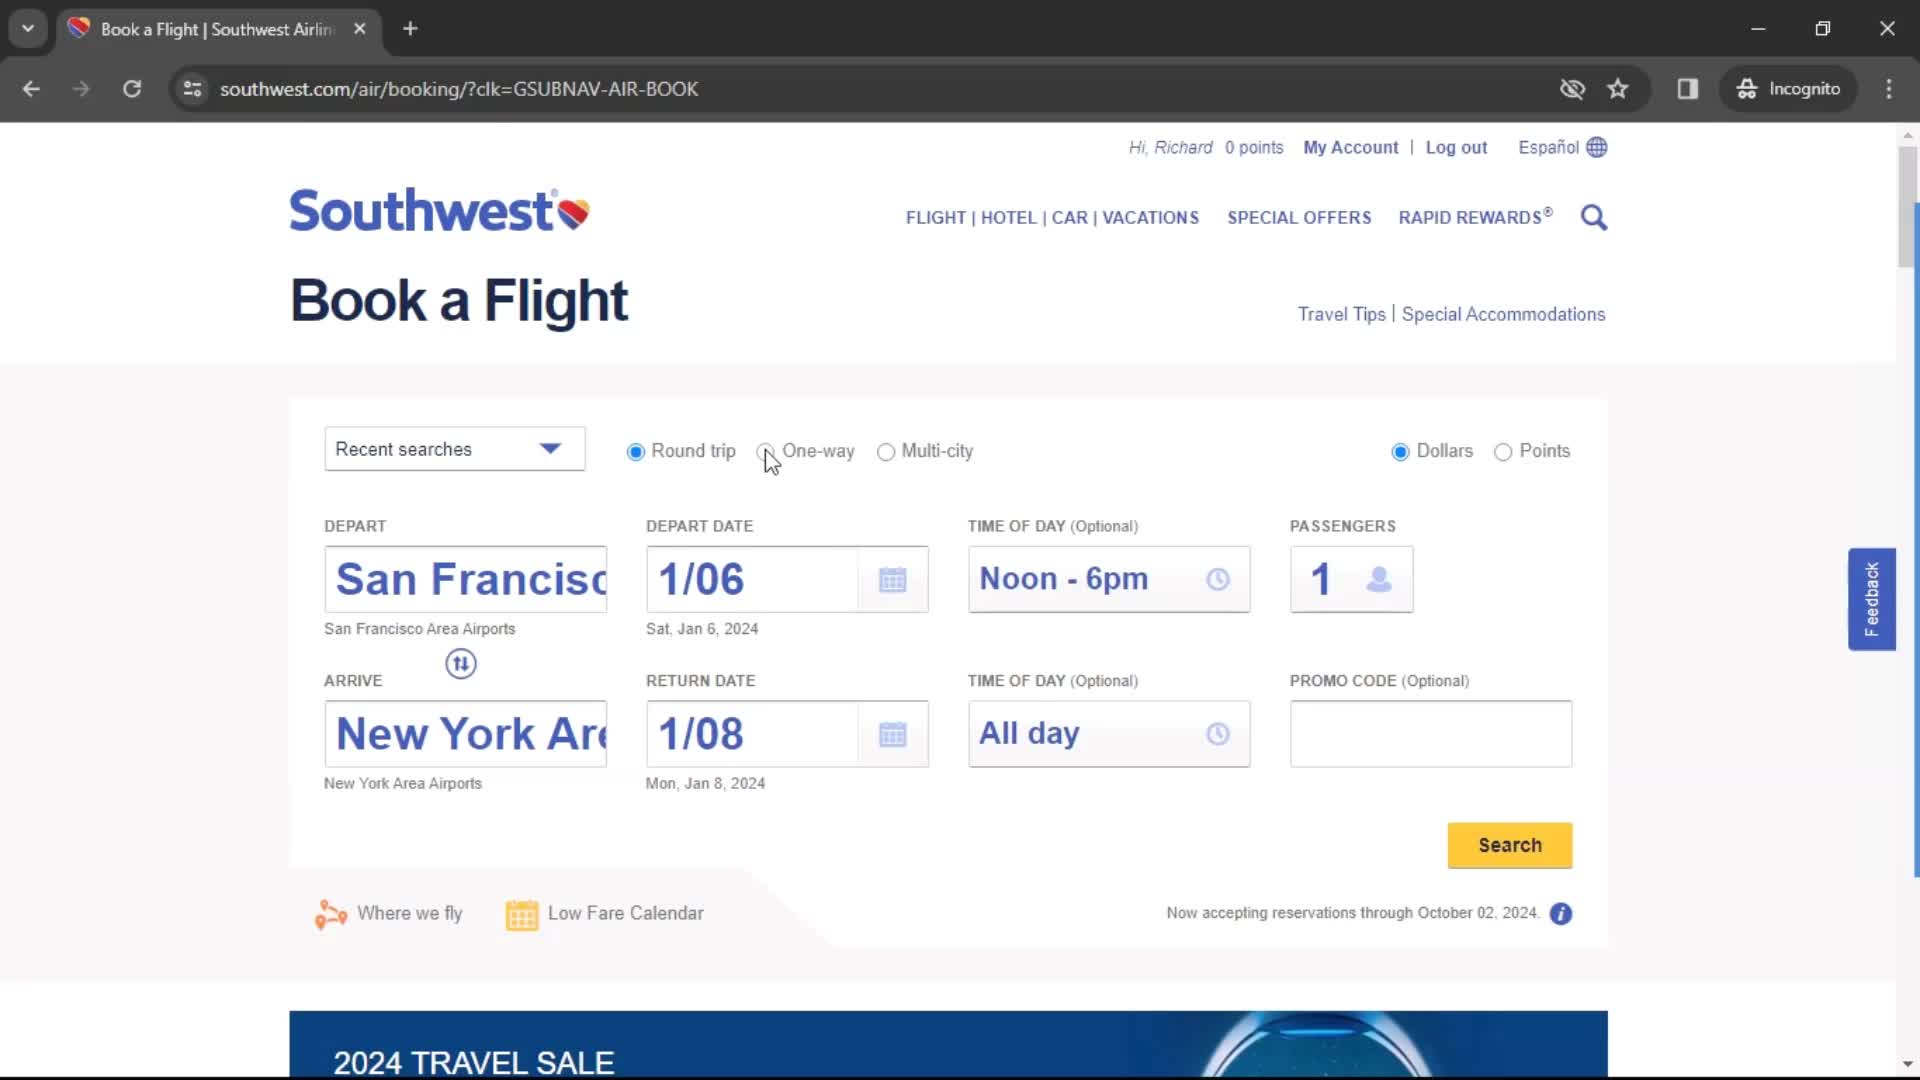Image resolution: width=1920 pixels, height=1080 pixels.
Task: Open the calendar for depart date
Action: click(893, 579)
